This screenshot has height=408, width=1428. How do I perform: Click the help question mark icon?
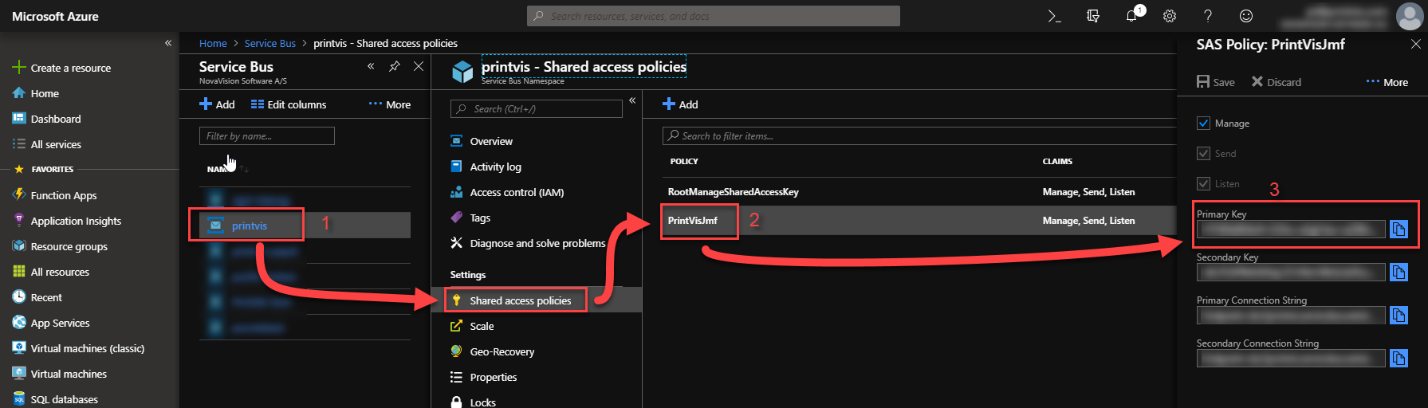1207,16
